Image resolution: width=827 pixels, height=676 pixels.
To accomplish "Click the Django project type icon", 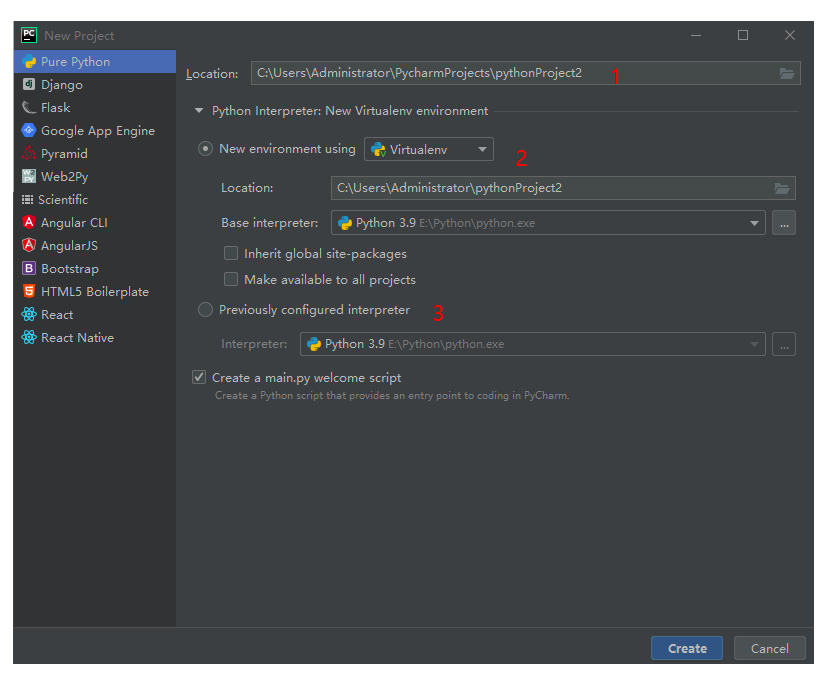I will coord(29,84).
